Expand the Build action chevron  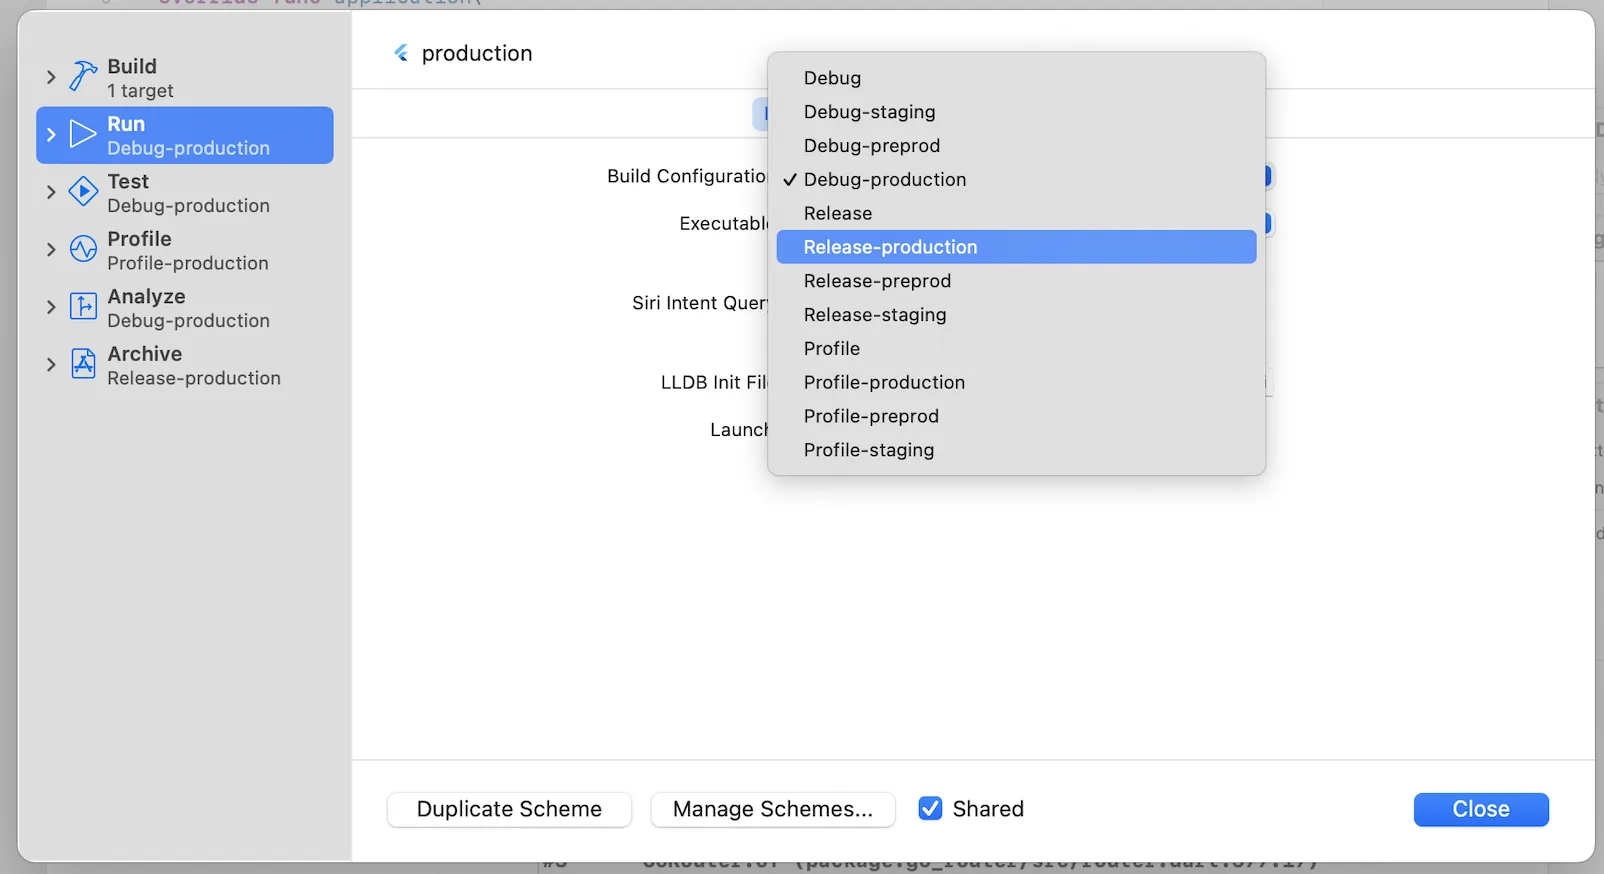[x=51, y=77]
